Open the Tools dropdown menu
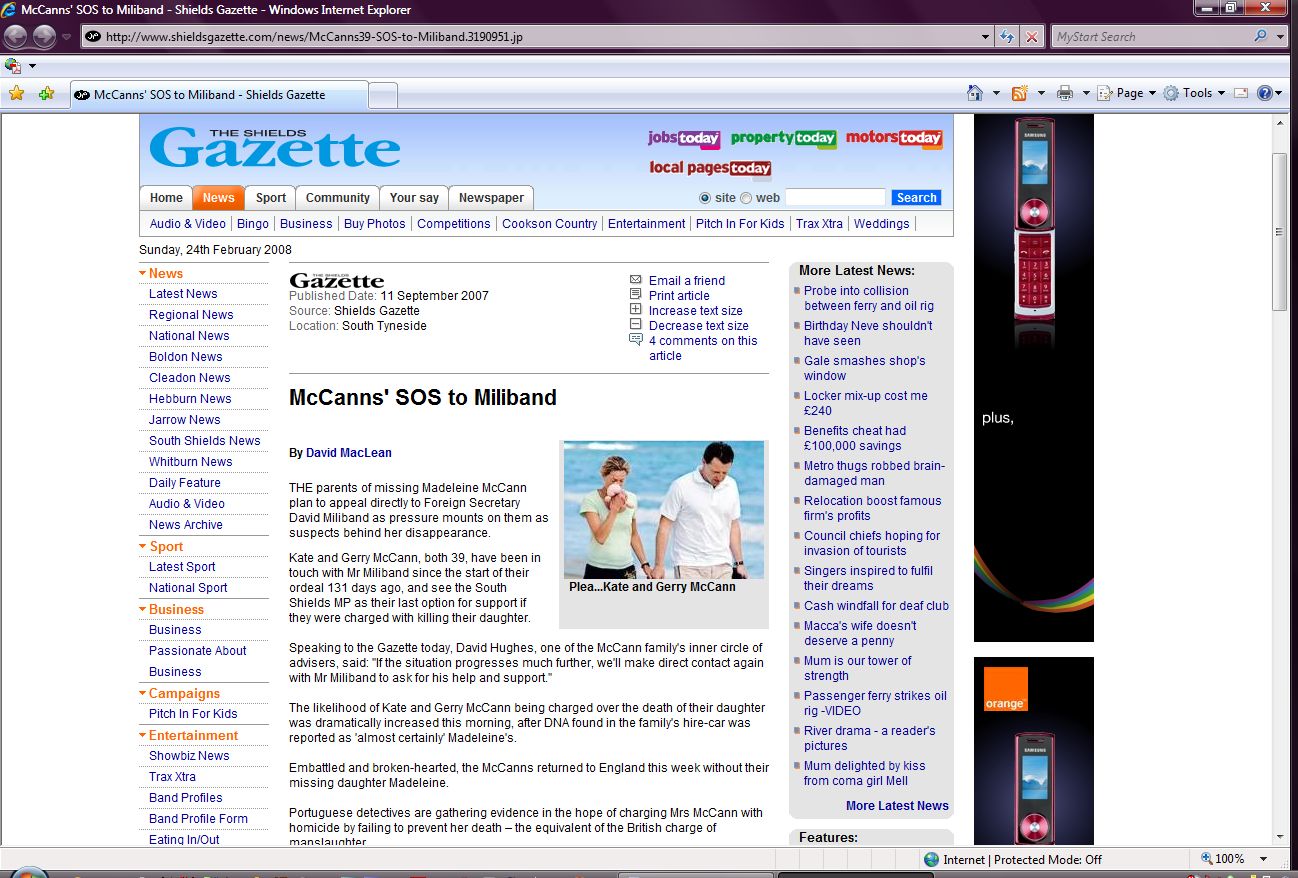1298x878 pixels. click(x=1192, y=93)
